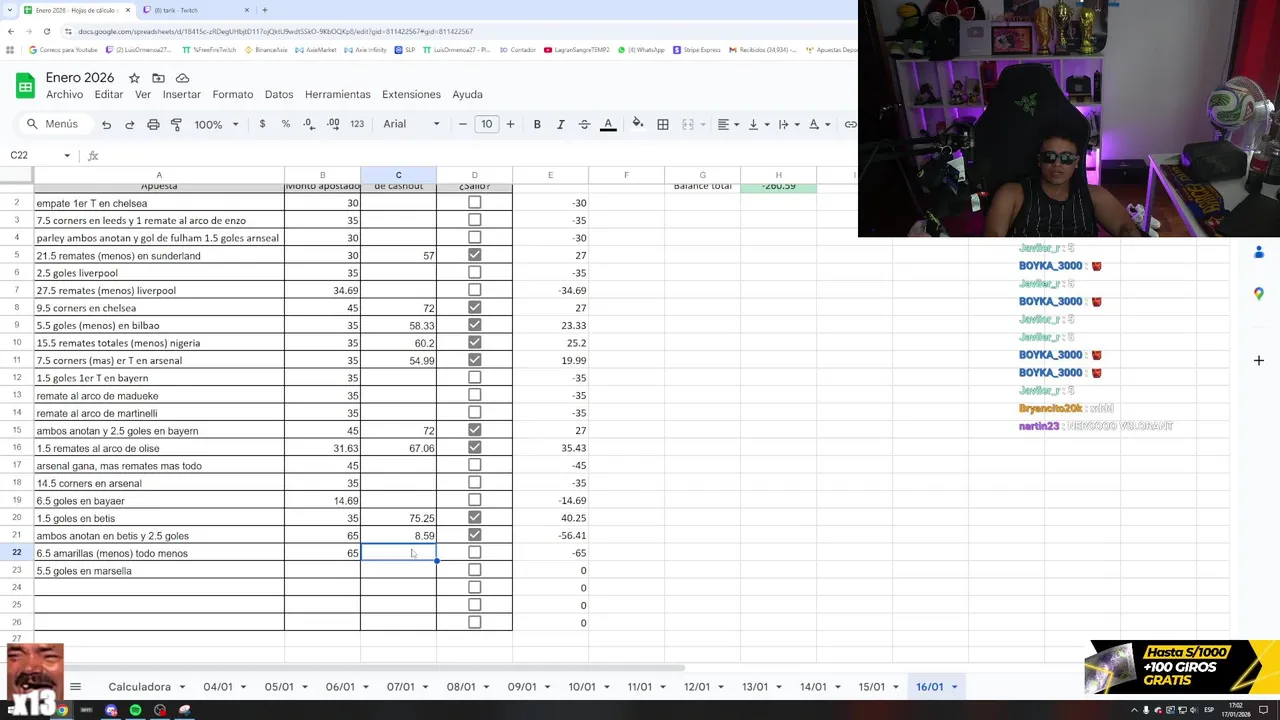Star the Enero 2026 document
This screenshot has width=1280, height=720.
click(x=134, y=78)
